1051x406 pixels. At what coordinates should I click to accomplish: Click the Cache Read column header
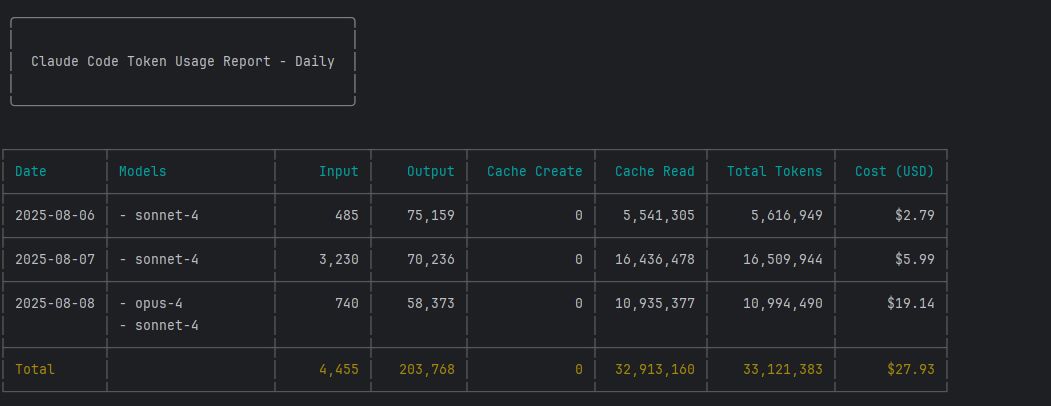(x=654, y=171)
